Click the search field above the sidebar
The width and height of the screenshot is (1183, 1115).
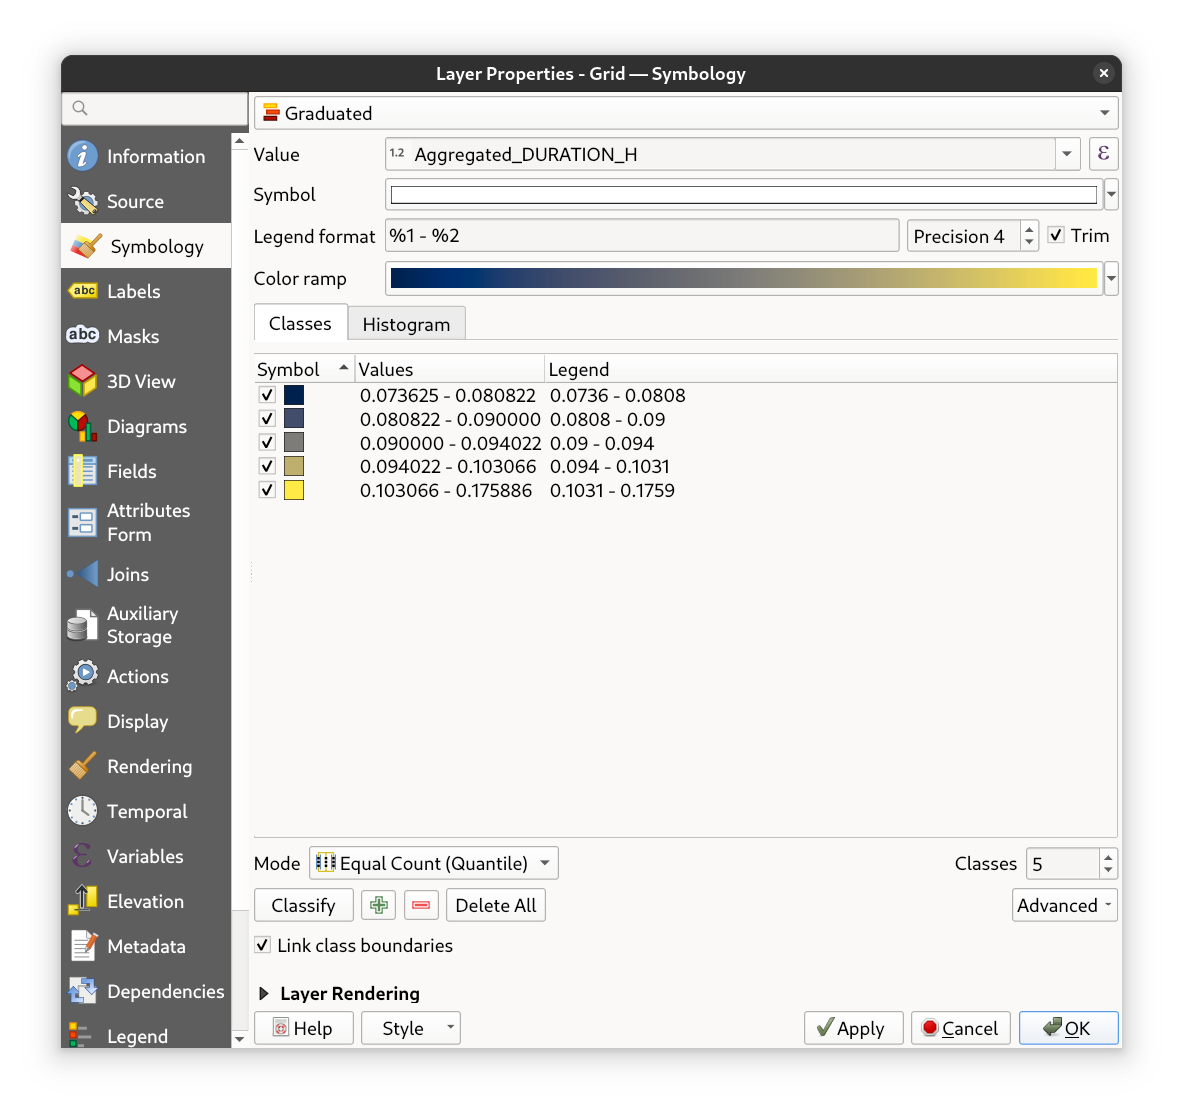point(155,108)
